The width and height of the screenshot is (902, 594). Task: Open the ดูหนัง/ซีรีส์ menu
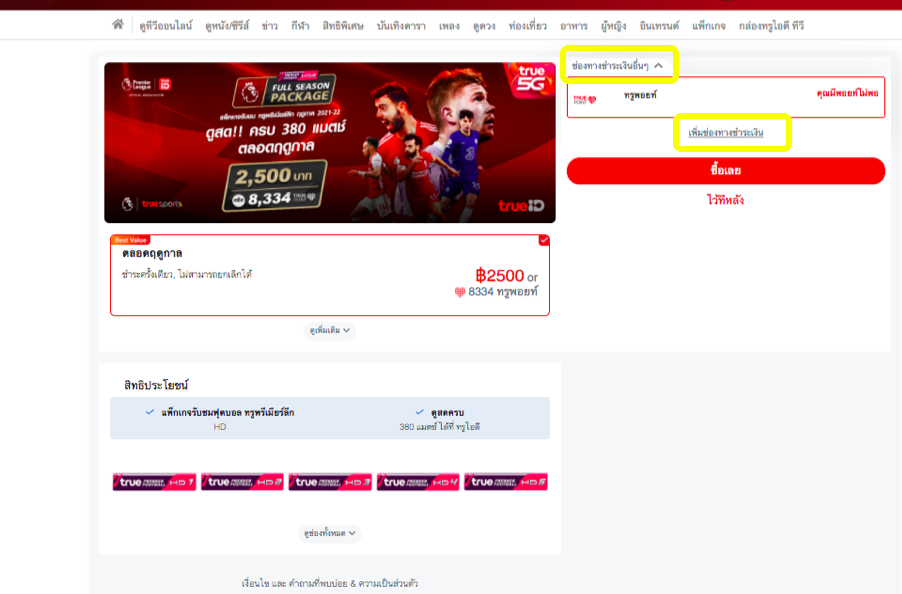click(227, 26)
